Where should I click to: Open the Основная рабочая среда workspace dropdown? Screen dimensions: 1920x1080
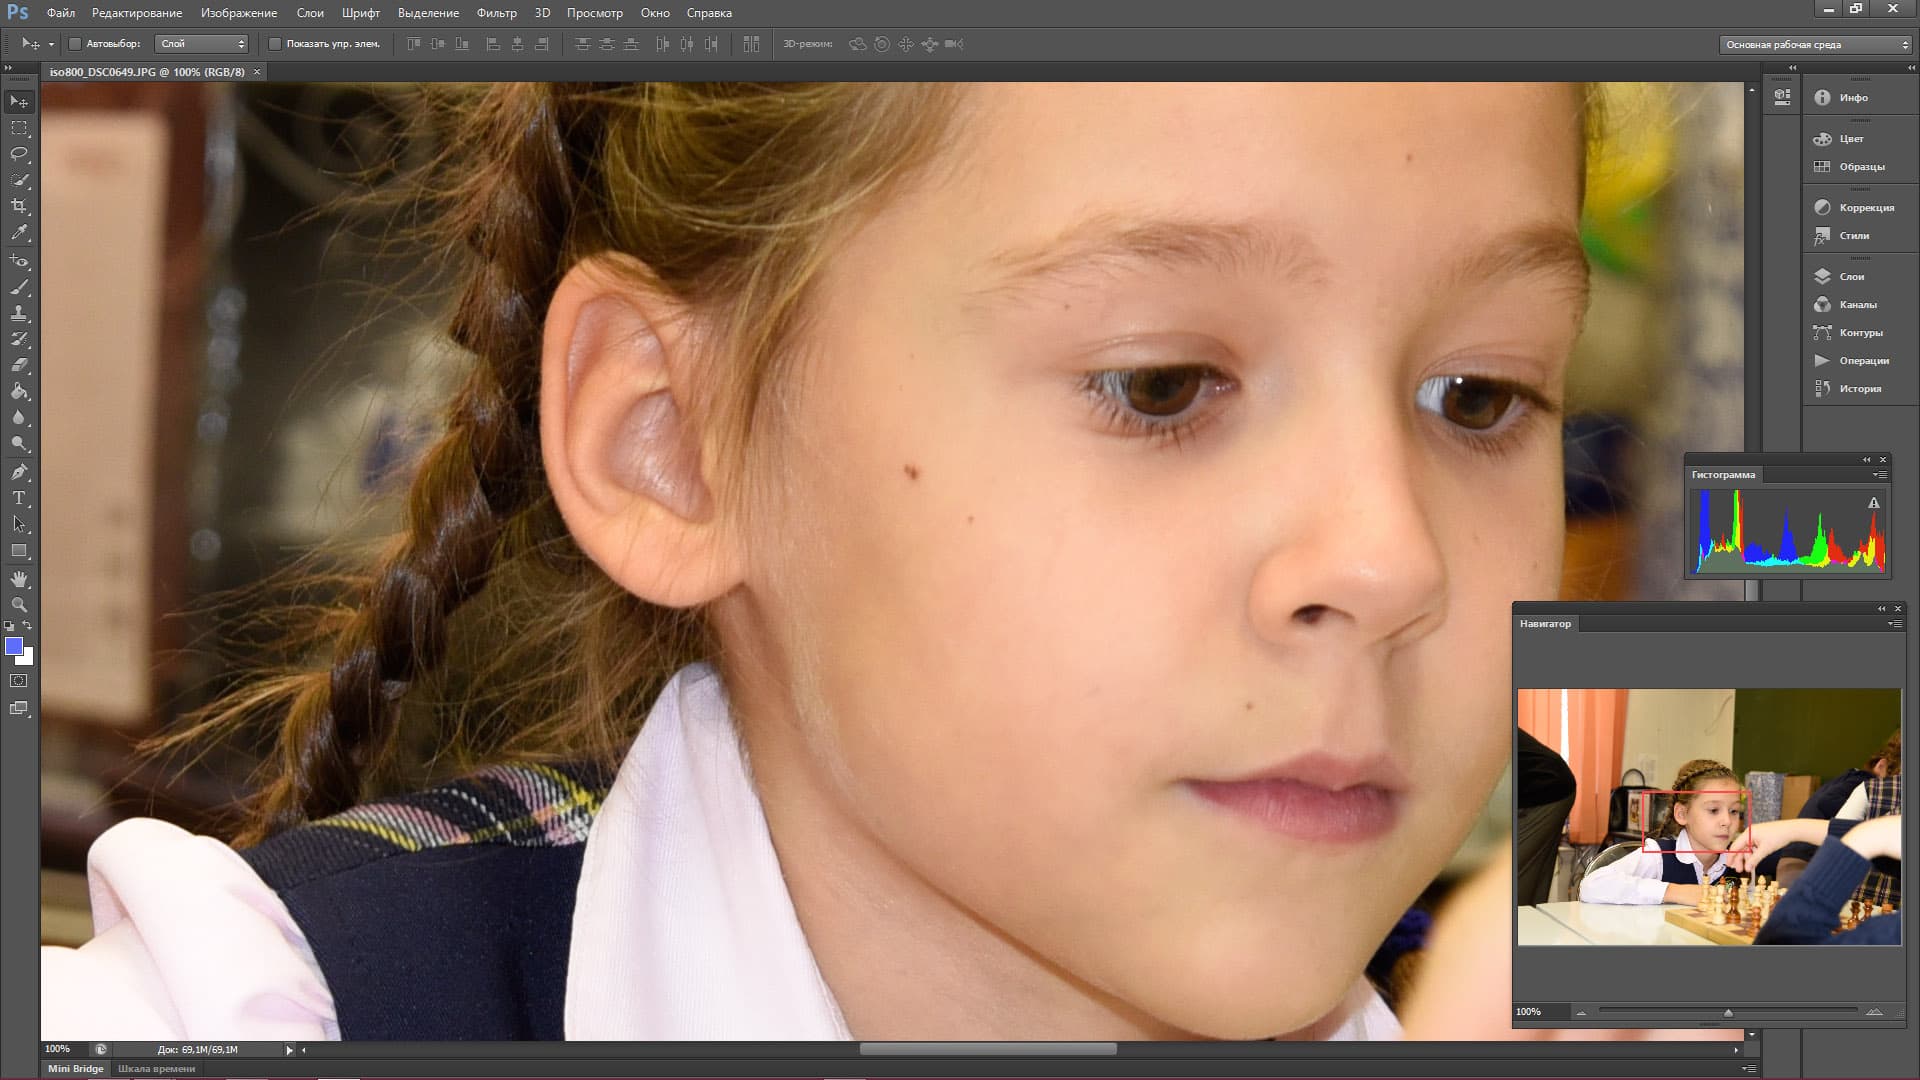coord(1815,45)
